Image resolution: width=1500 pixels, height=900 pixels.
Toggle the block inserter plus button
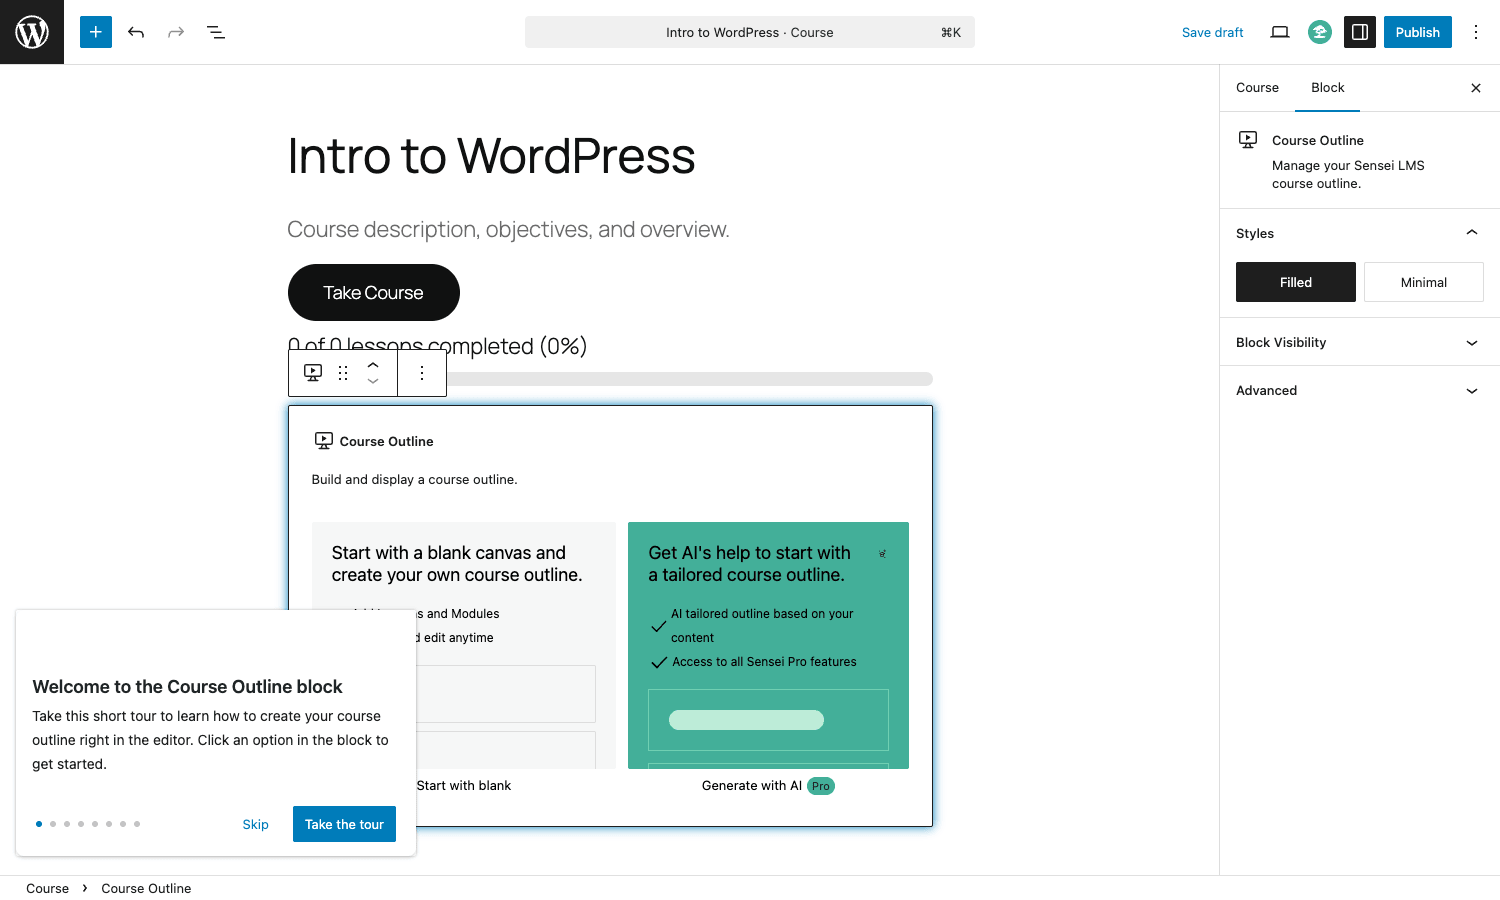pos(96,32)
